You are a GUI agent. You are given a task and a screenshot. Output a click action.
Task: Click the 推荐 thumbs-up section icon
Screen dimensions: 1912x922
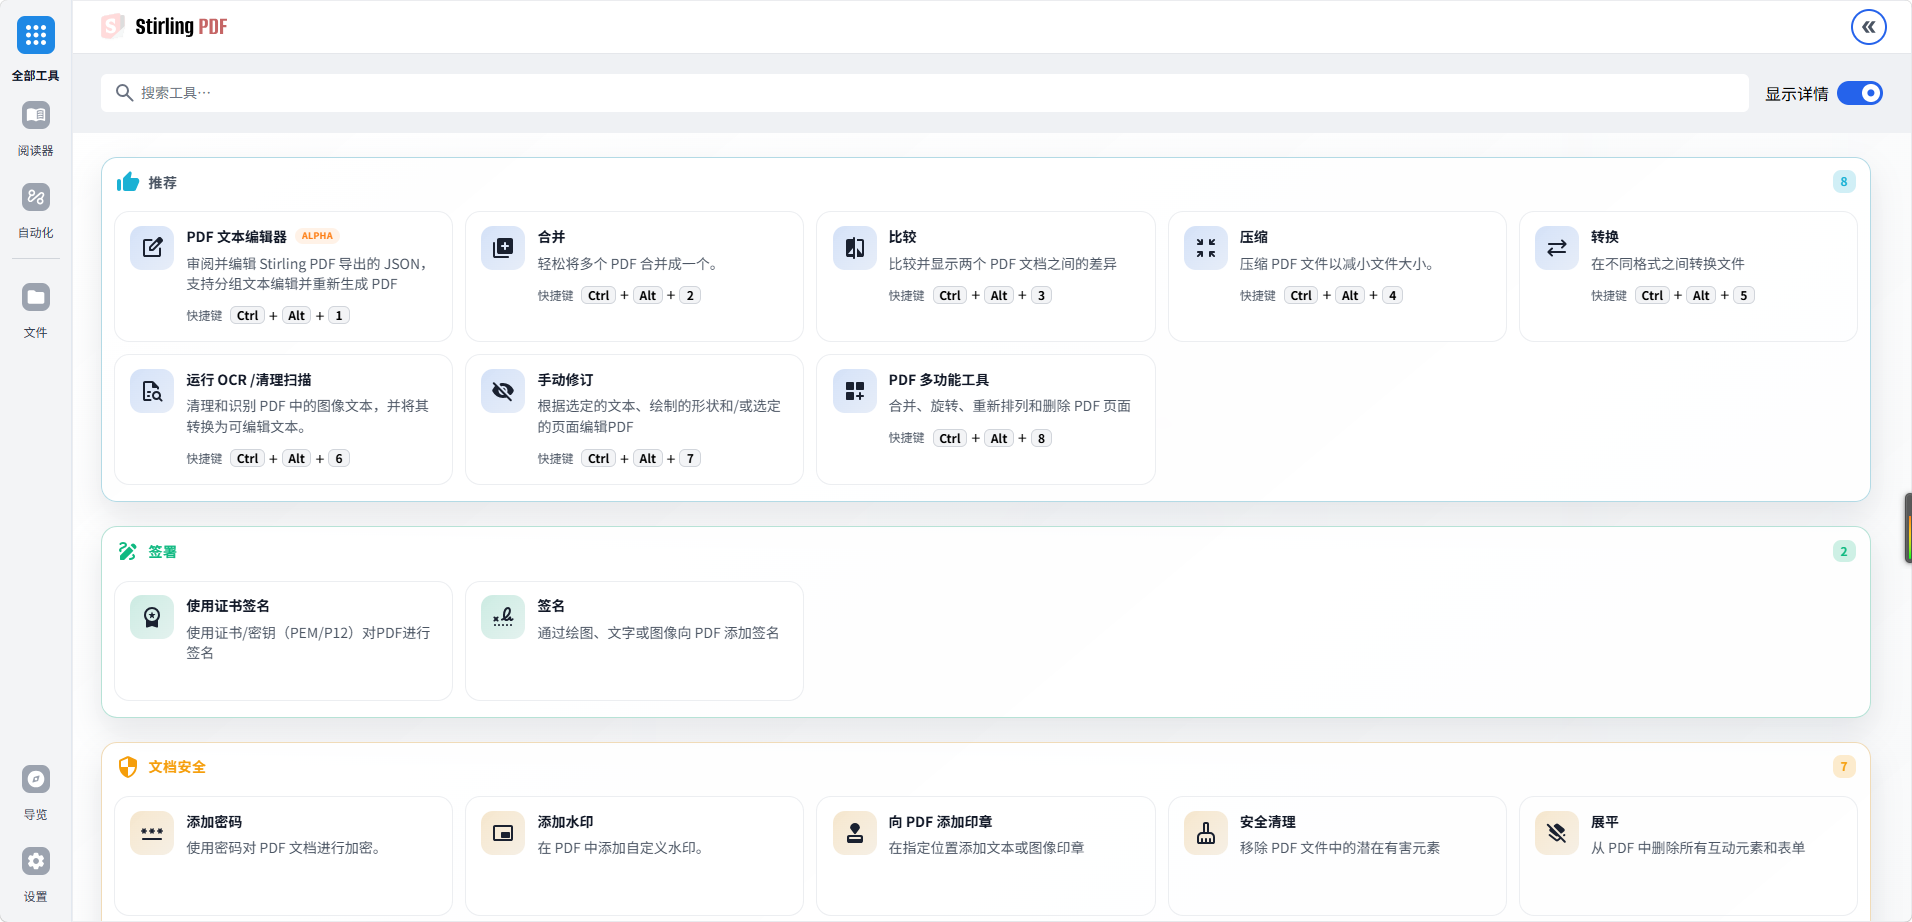point(128,182)
